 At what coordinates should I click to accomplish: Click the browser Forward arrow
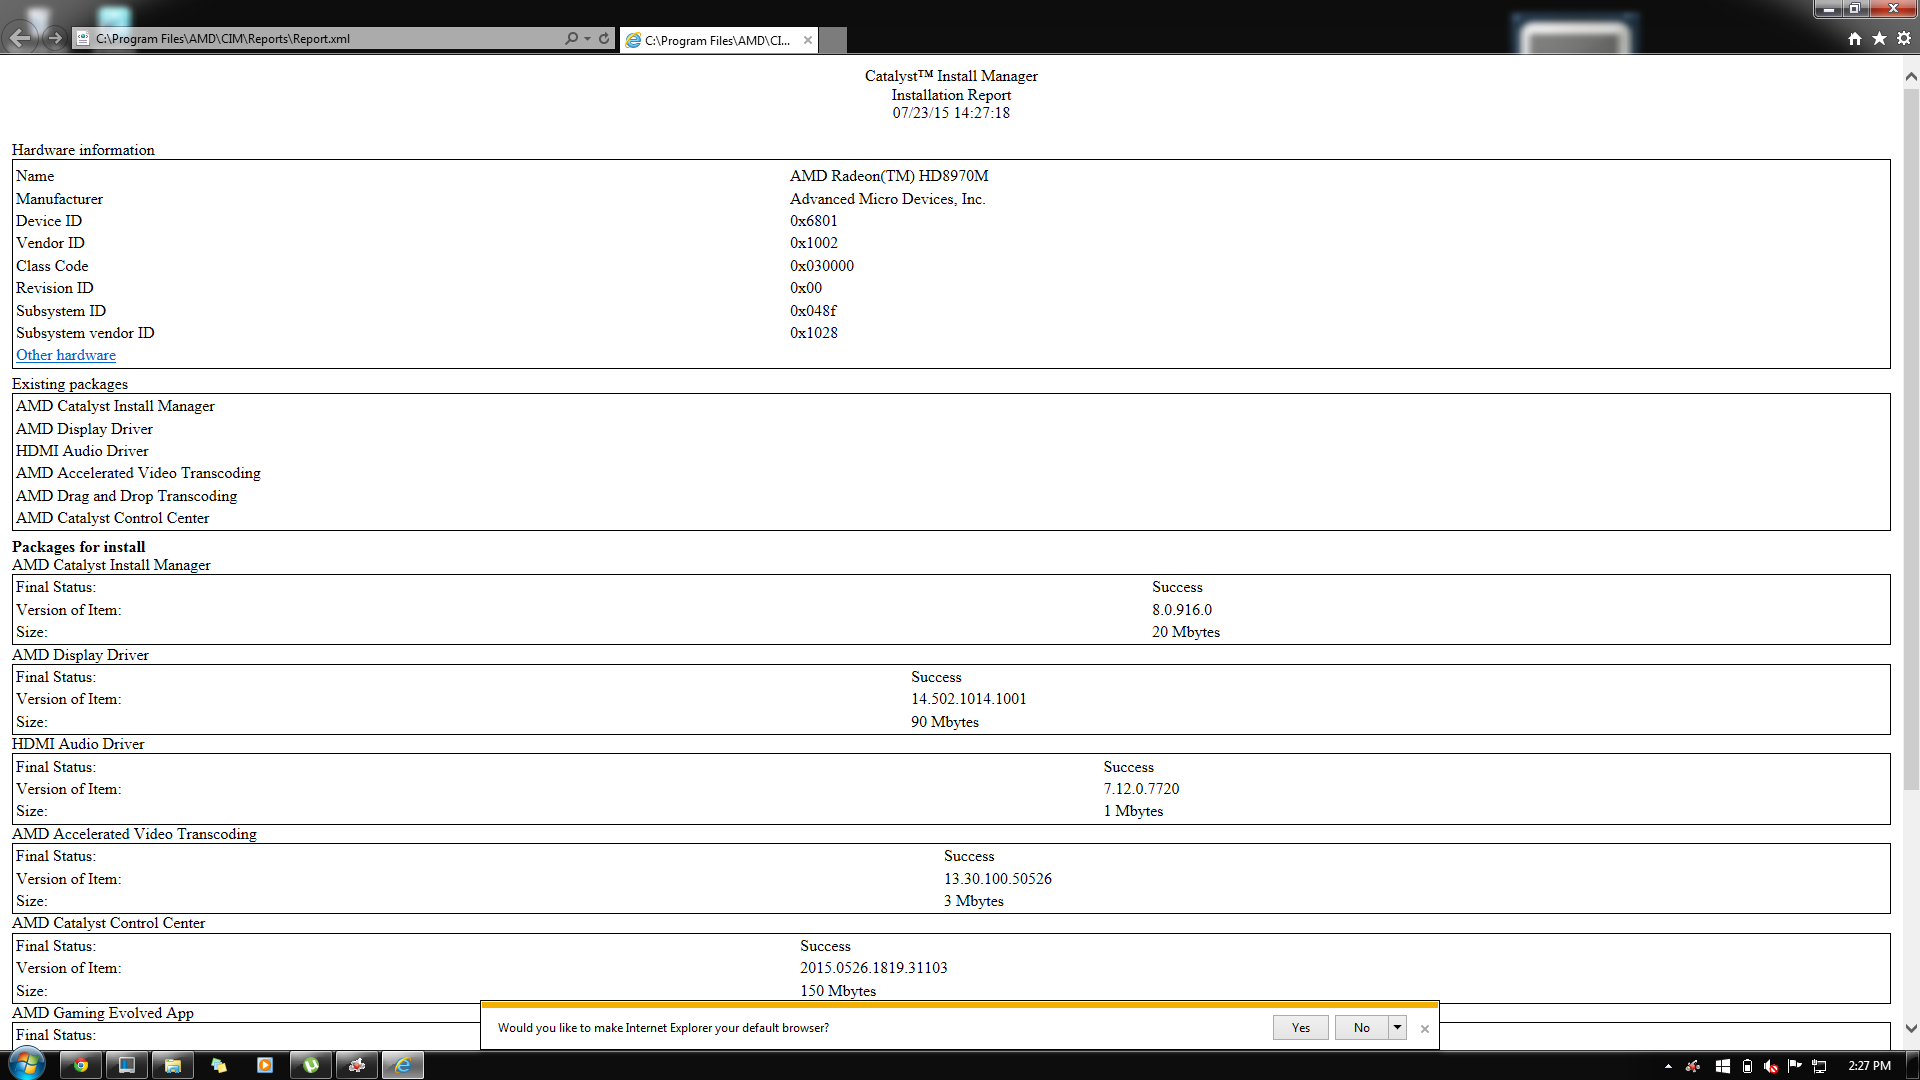click(x=55, y=38)
